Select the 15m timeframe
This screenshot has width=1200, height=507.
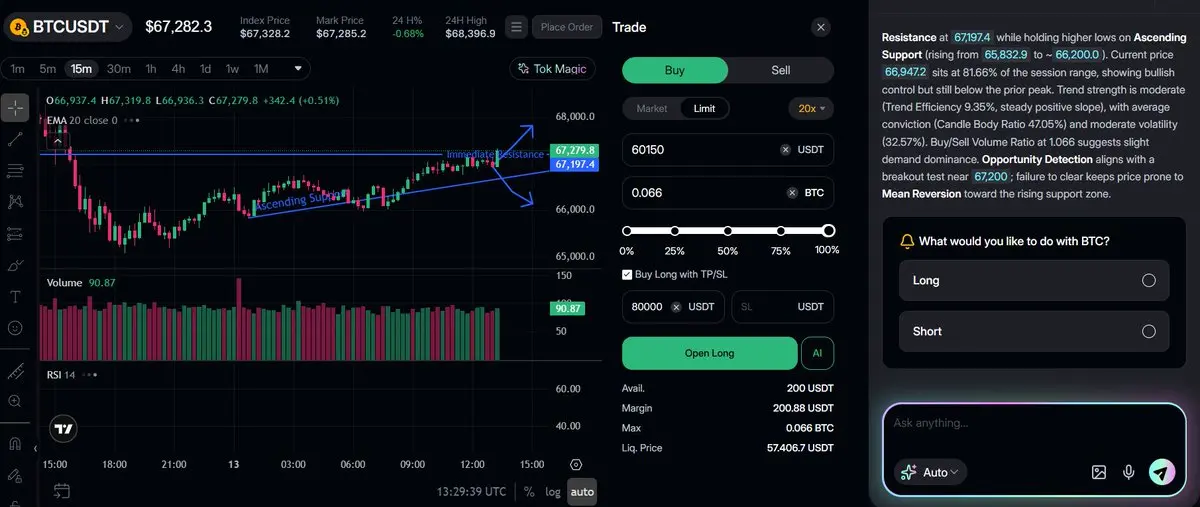coord(81,69)
